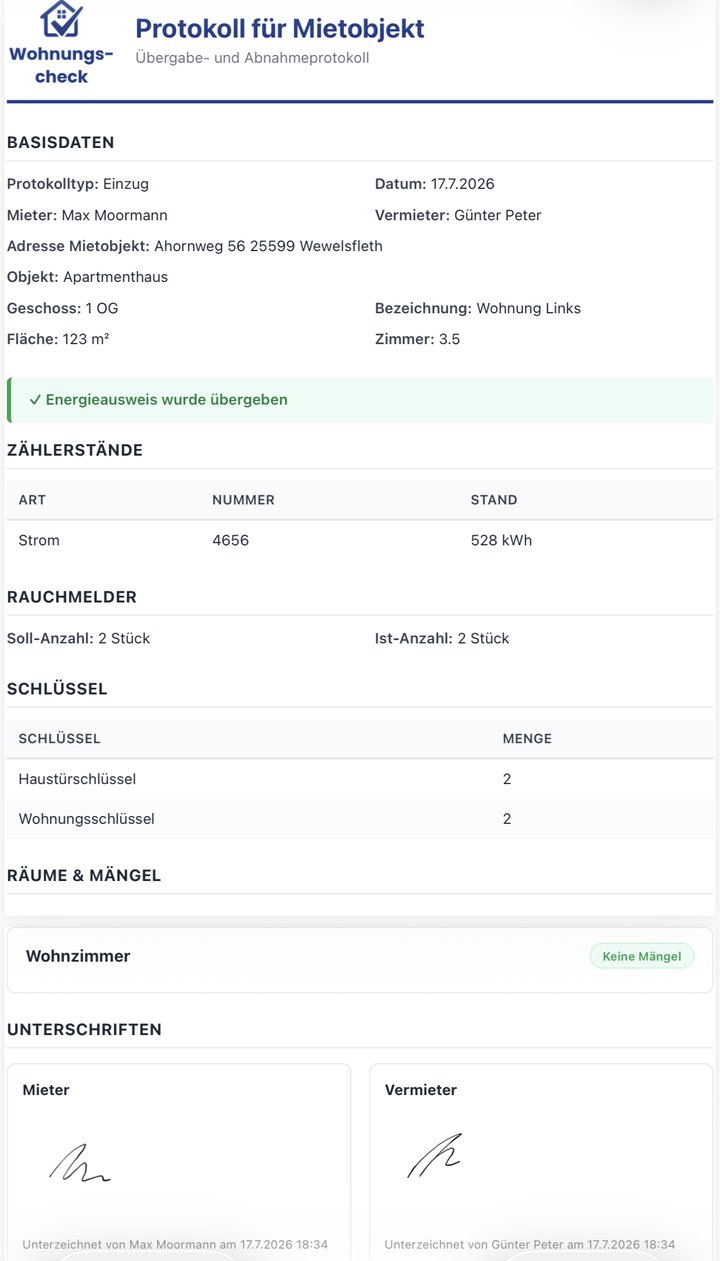Click the MENGE column header
The width and height of the screenshot is (720, 1261).
pyautogui.click(x=527, y=739)
